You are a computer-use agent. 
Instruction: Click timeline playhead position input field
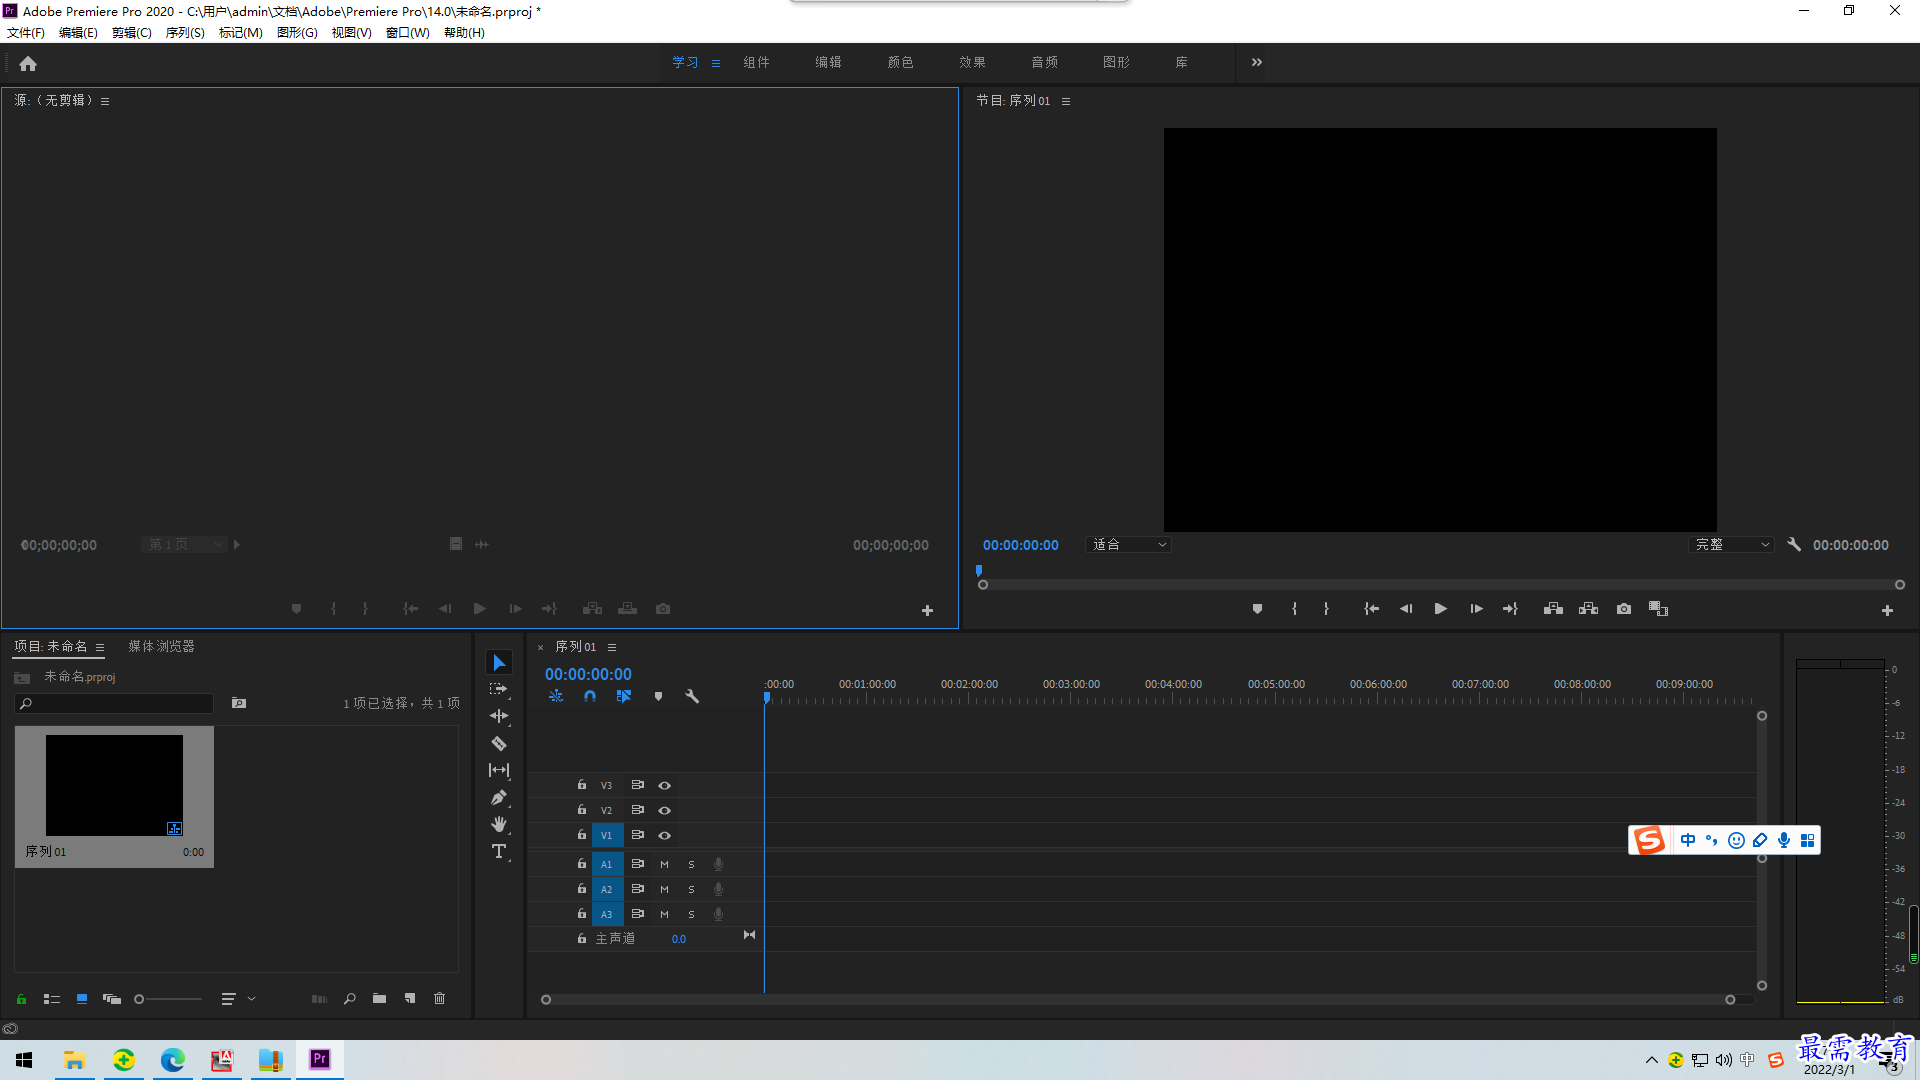coord(588,674)
